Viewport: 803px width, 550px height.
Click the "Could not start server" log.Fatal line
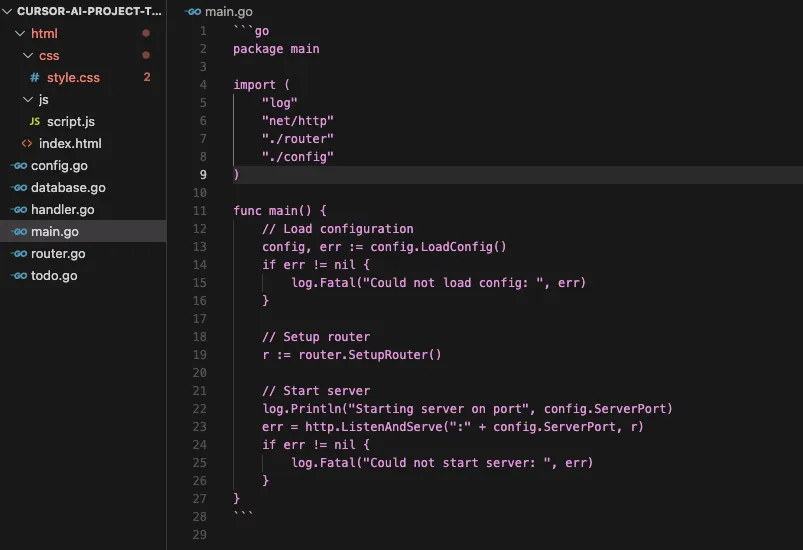tap(442, 463)
